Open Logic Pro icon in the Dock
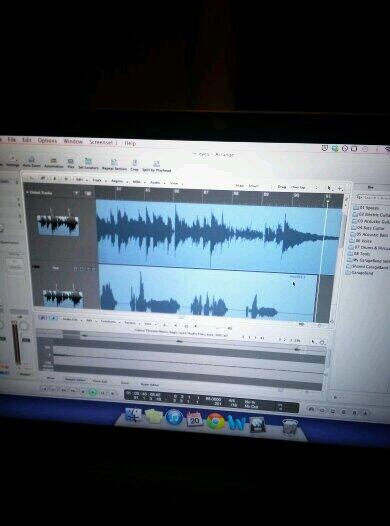 258,424
